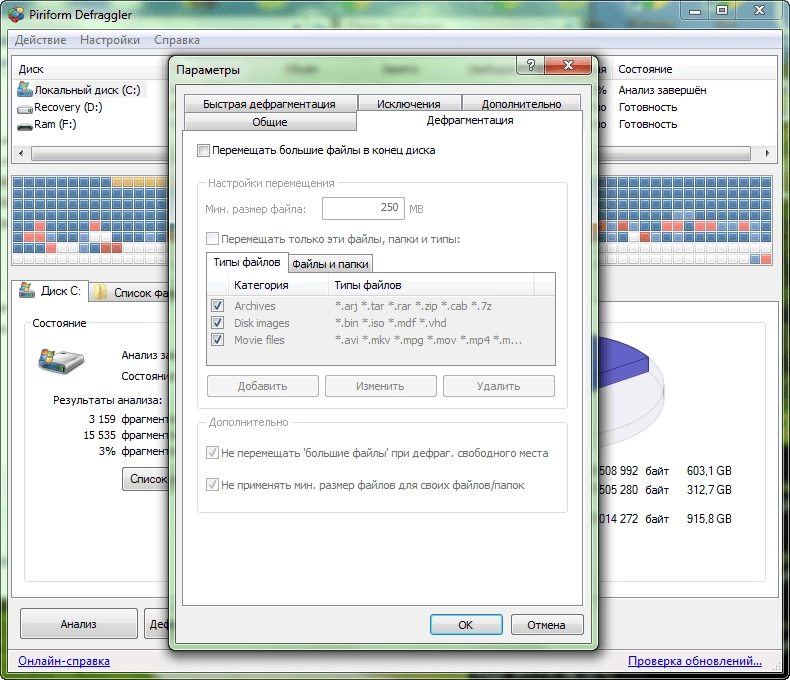The height and width of the screenshot is (680, 790).
Task: Enable Перемещать большие файлы в конец диска
Action: click(203, 150)
